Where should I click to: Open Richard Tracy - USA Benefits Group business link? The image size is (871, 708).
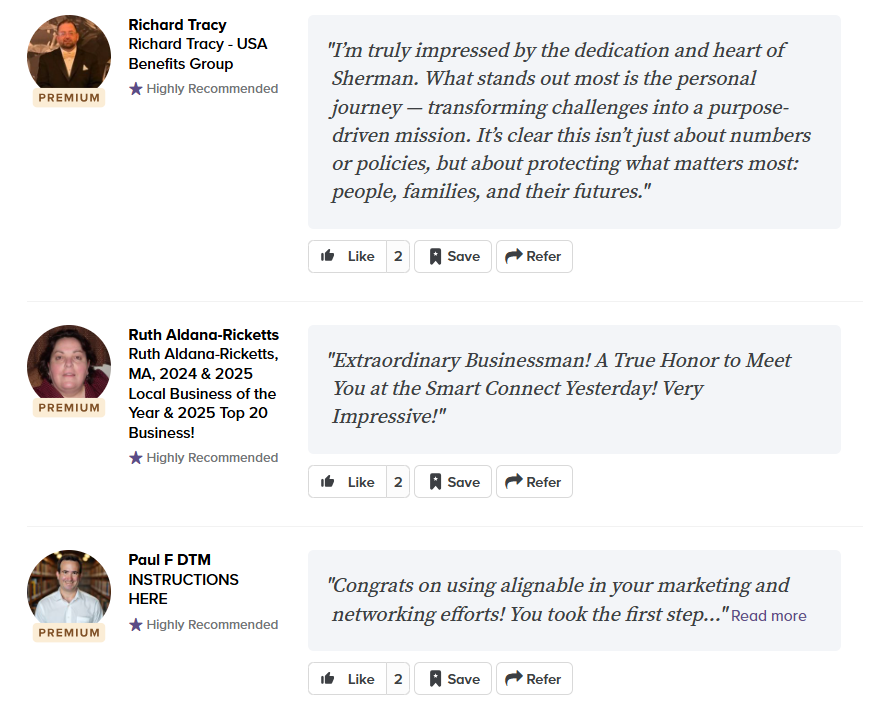tap(197, 54)
